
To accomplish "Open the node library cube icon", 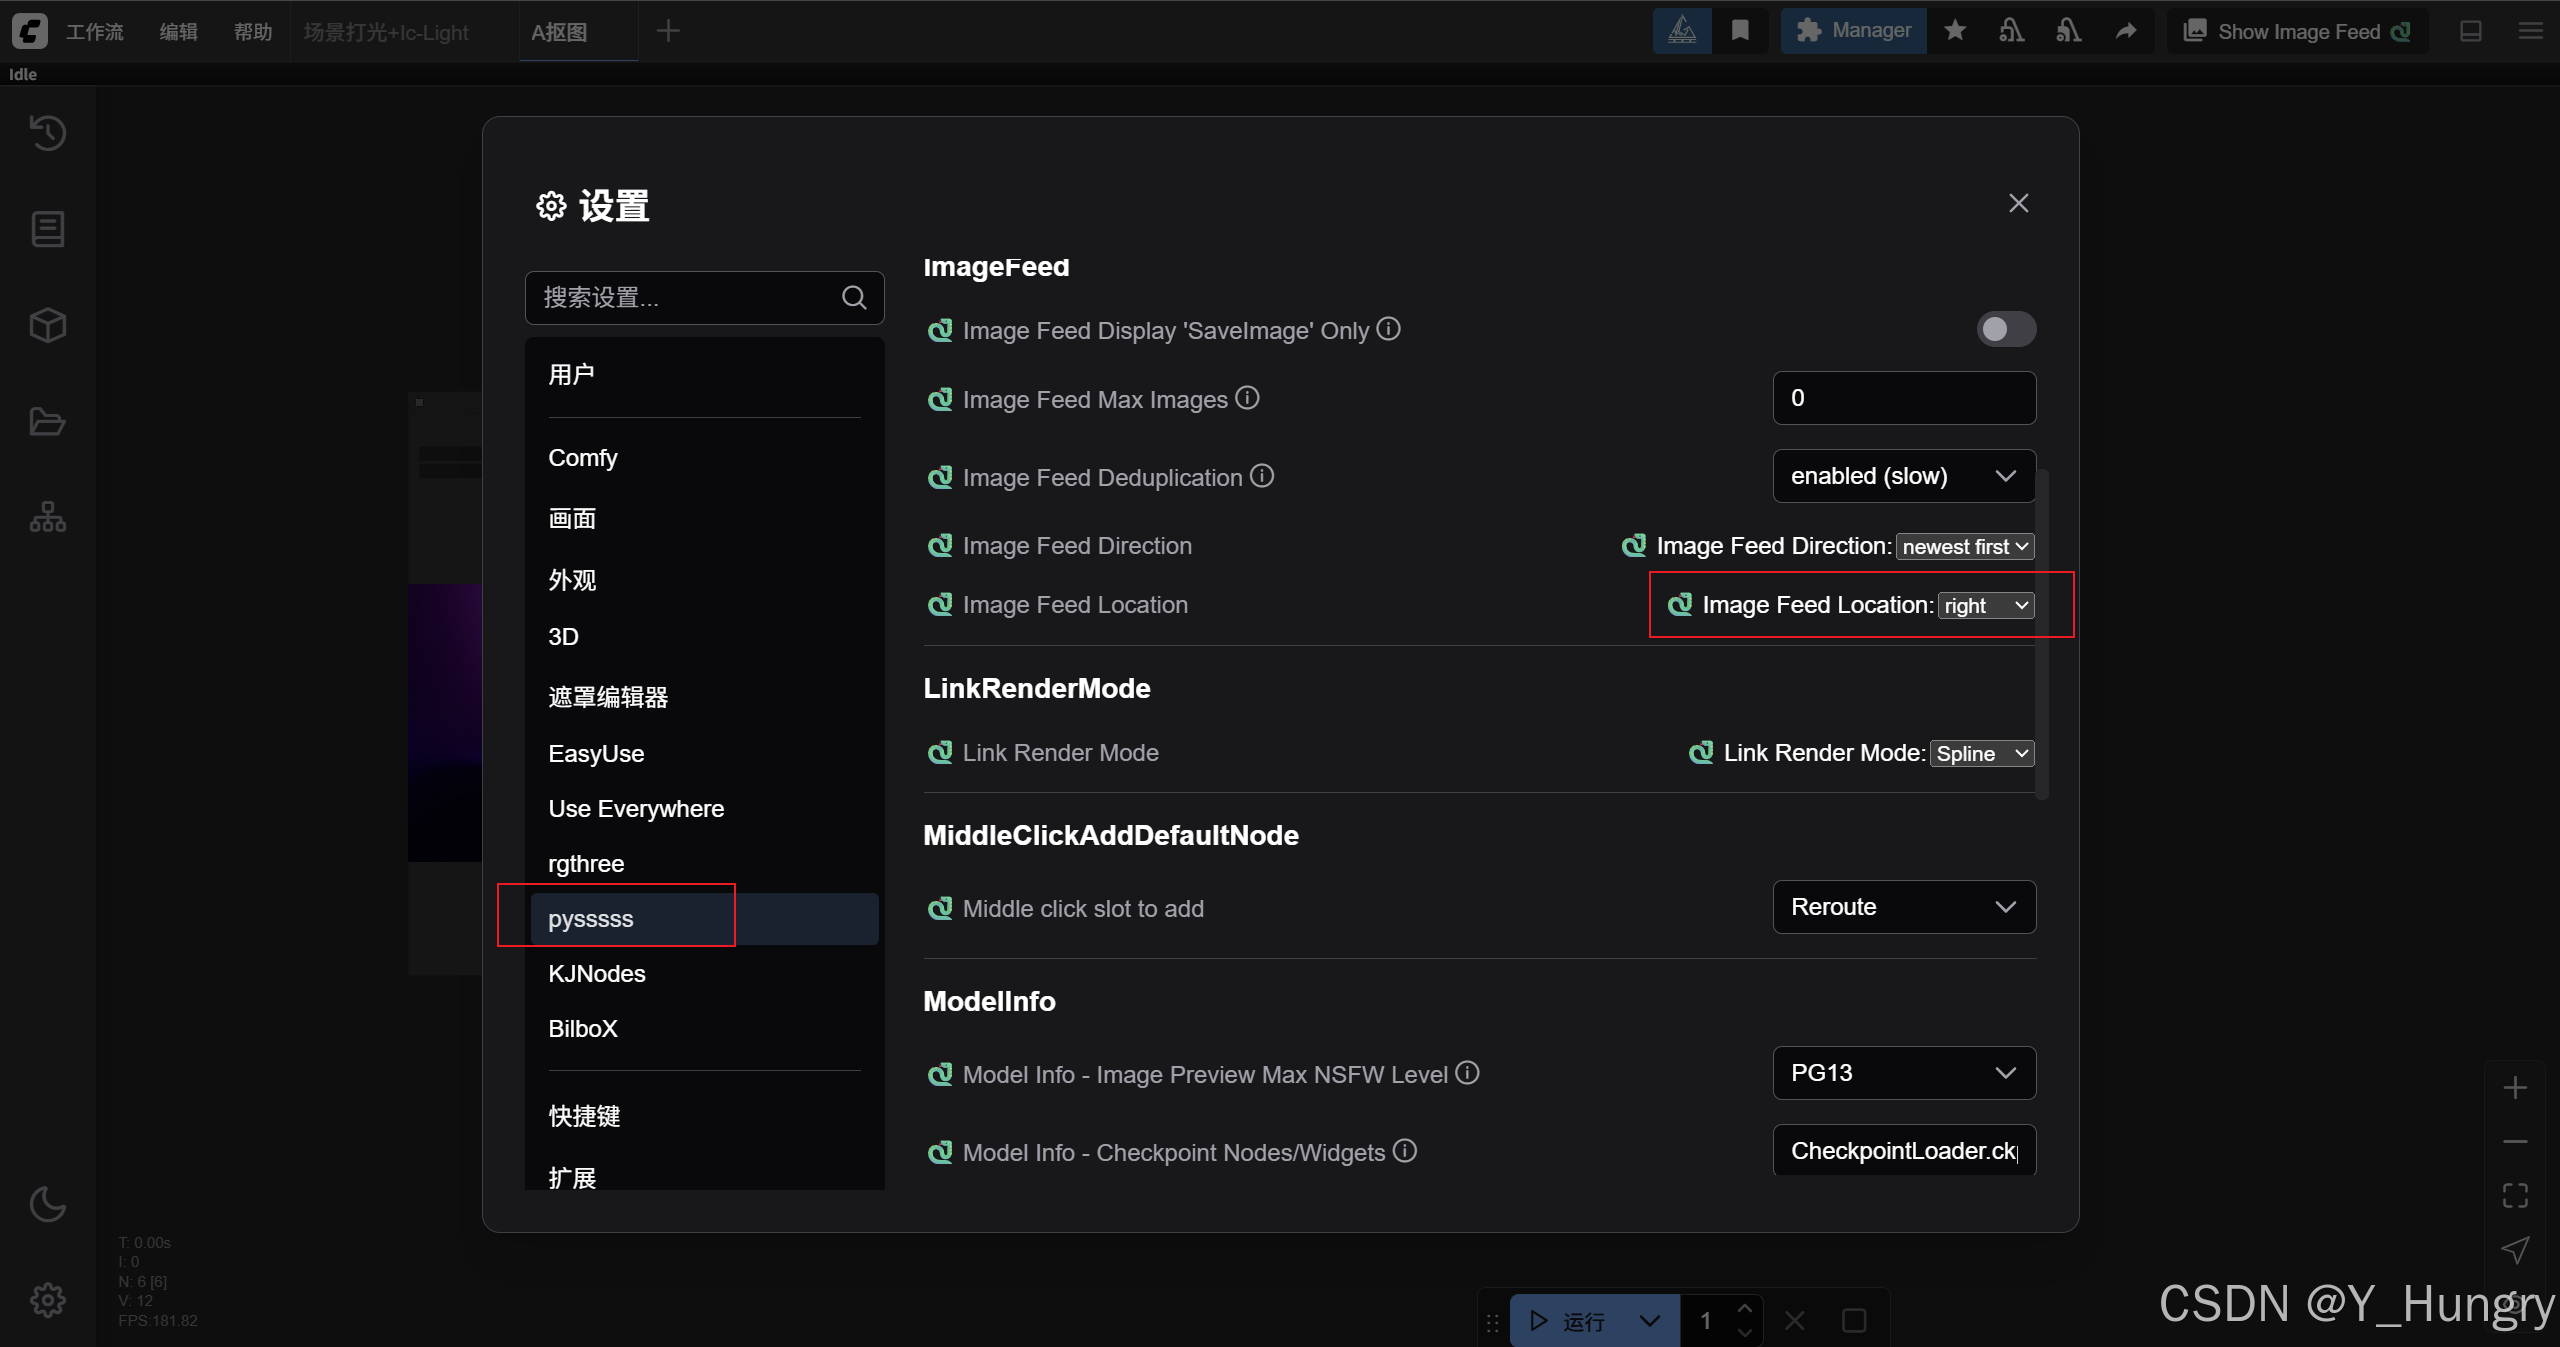I will pos(47,325).
